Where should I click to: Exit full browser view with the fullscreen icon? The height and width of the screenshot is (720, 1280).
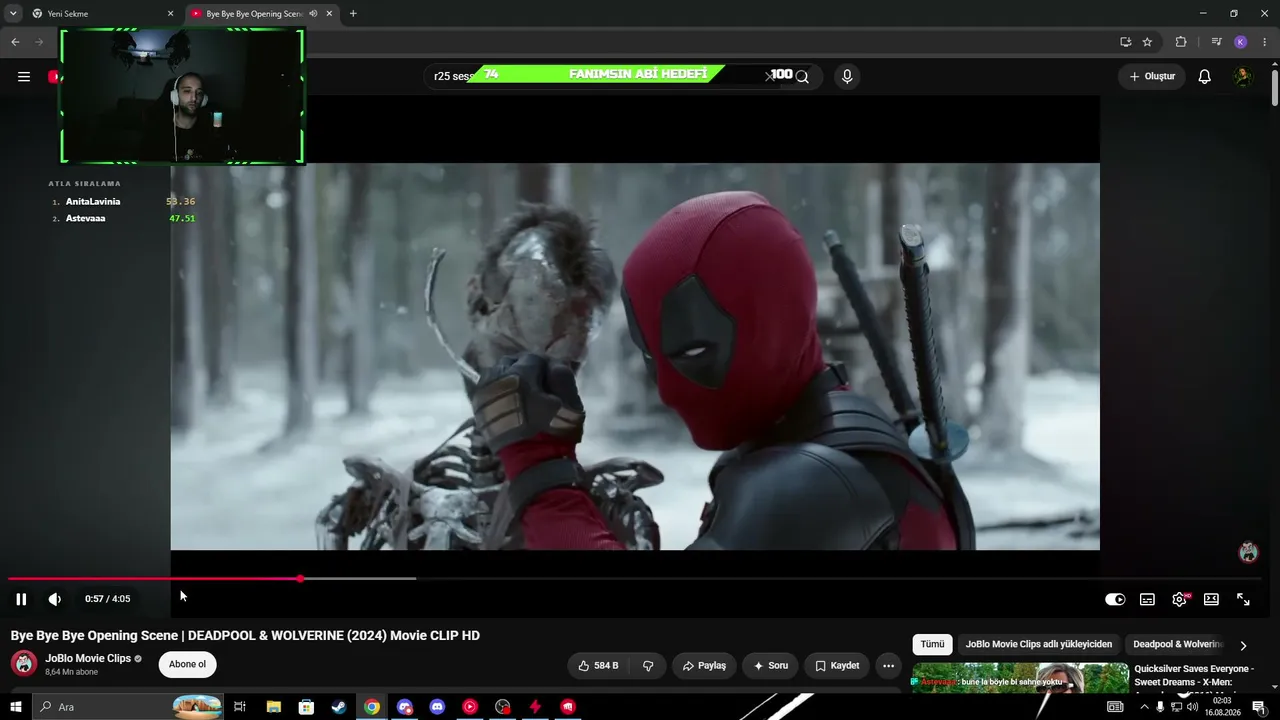pyautogui.click(x=1243, y=599)
